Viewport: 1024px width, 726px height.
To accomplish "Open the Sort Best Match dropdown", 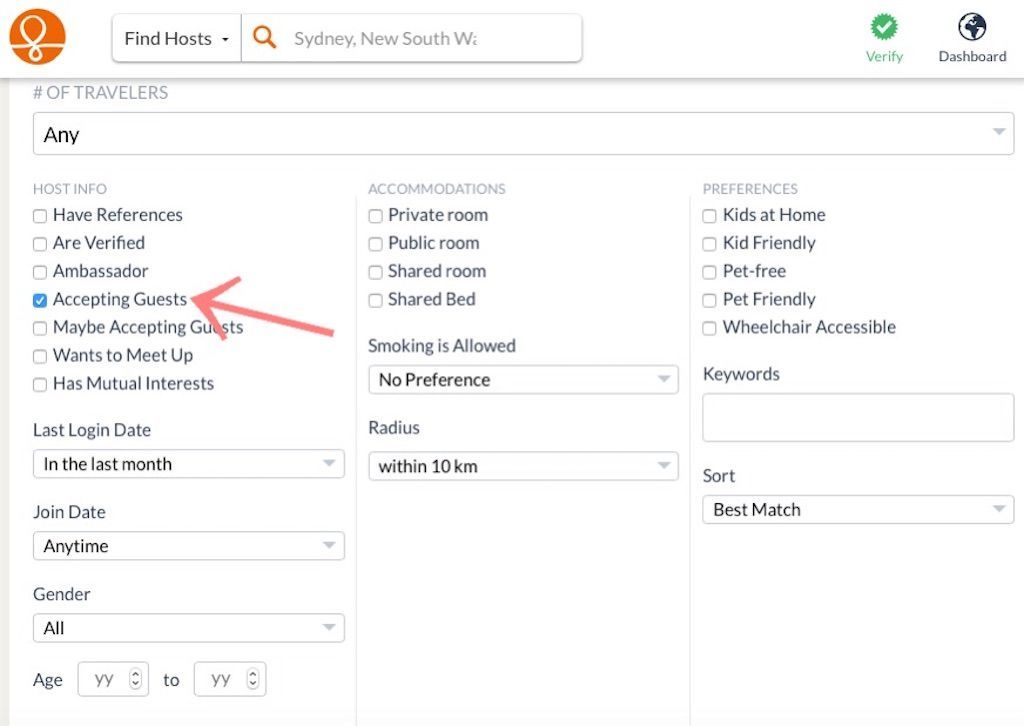I will pos(858,509).
